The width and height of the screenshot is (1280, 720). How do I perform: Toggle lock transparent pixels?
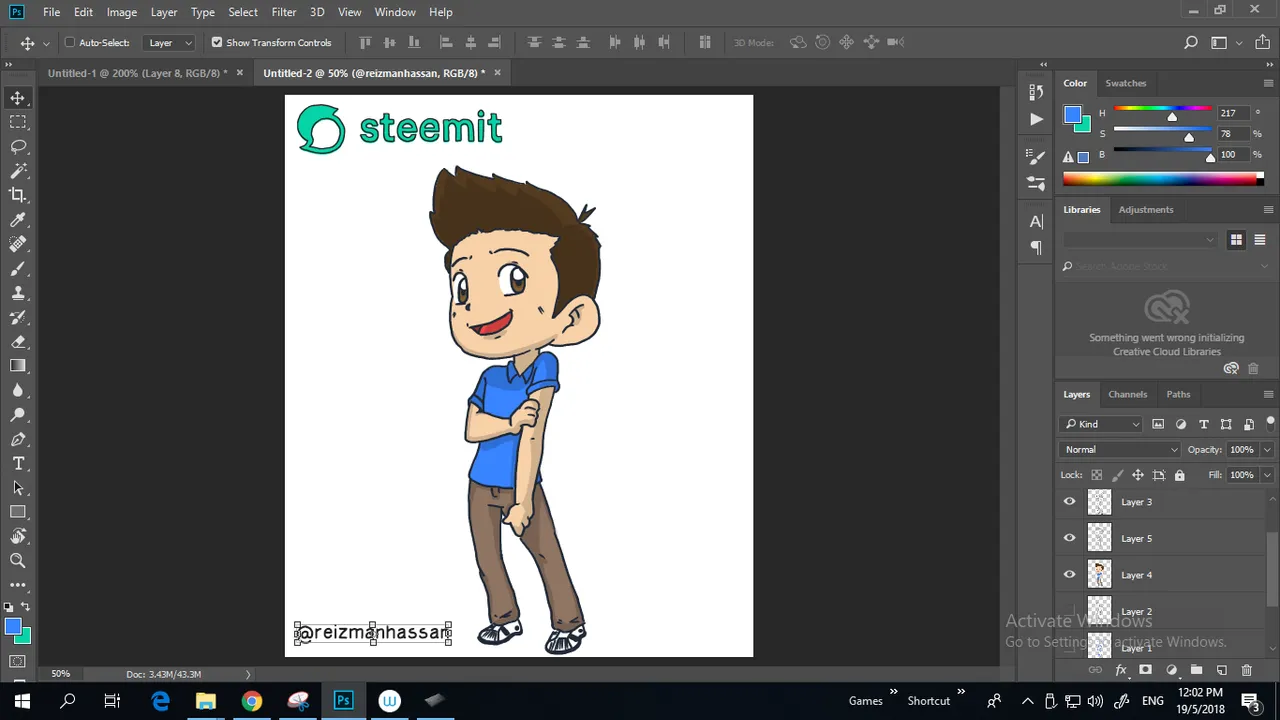(1097, 475)
